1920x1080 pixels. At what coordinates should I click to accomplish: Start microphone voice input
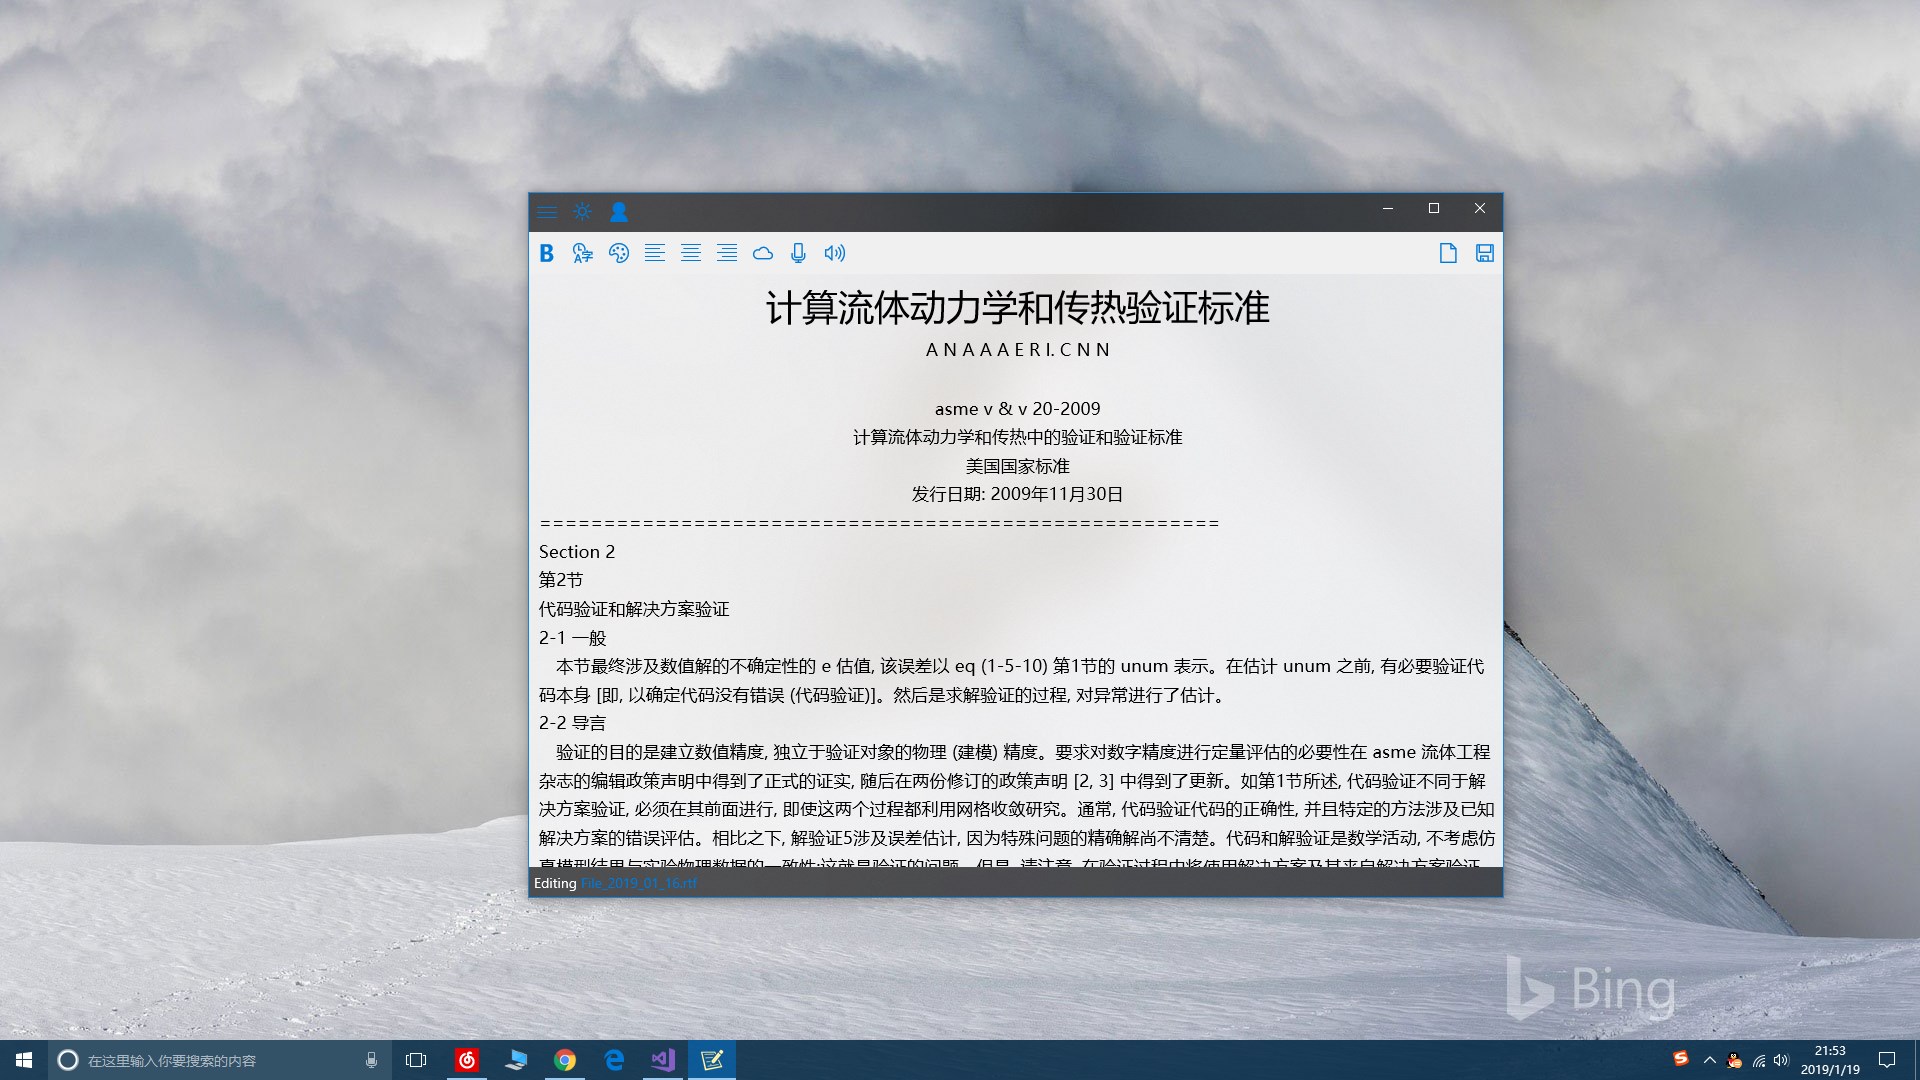click(798, 253)
